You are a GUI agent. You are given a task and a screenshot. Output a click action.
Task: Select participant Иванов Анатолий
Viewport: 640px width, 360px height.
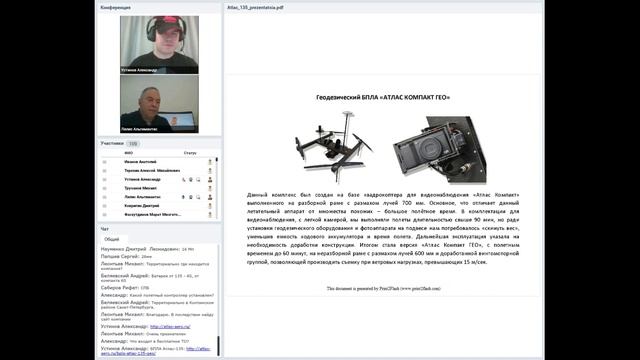point(140,162)
